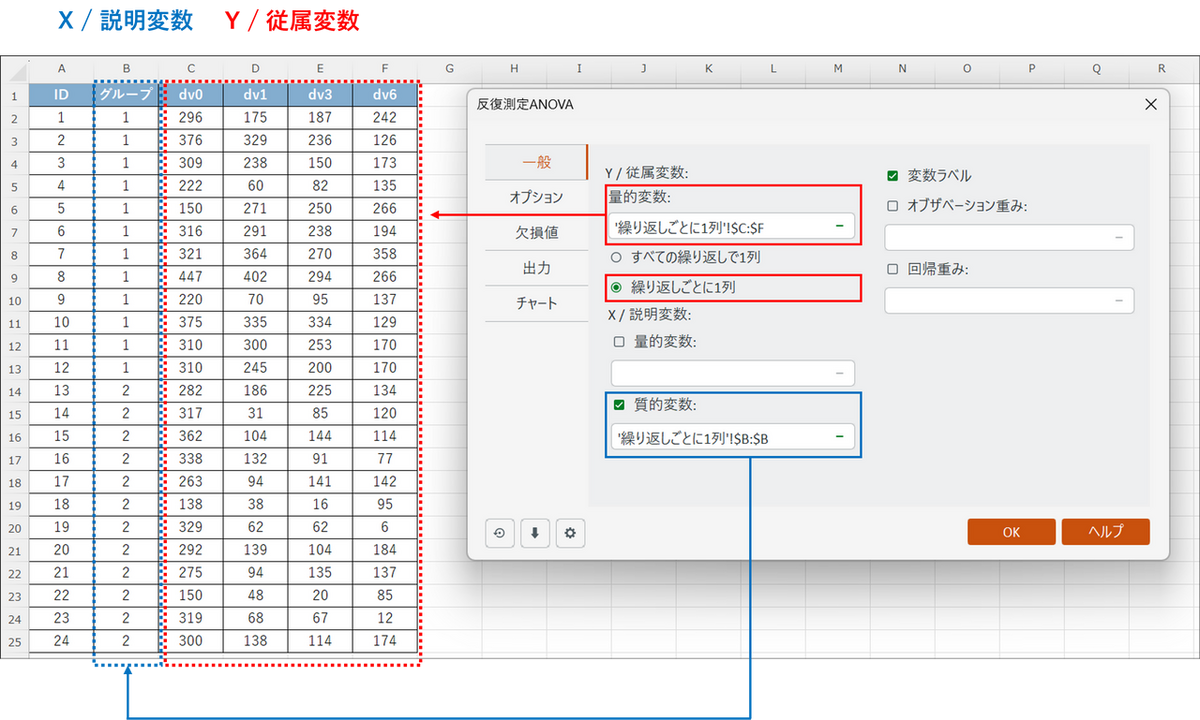1200x720 pixels.
Task: Click range selector icon in X 量的変数 field
Action: (839, 374)
